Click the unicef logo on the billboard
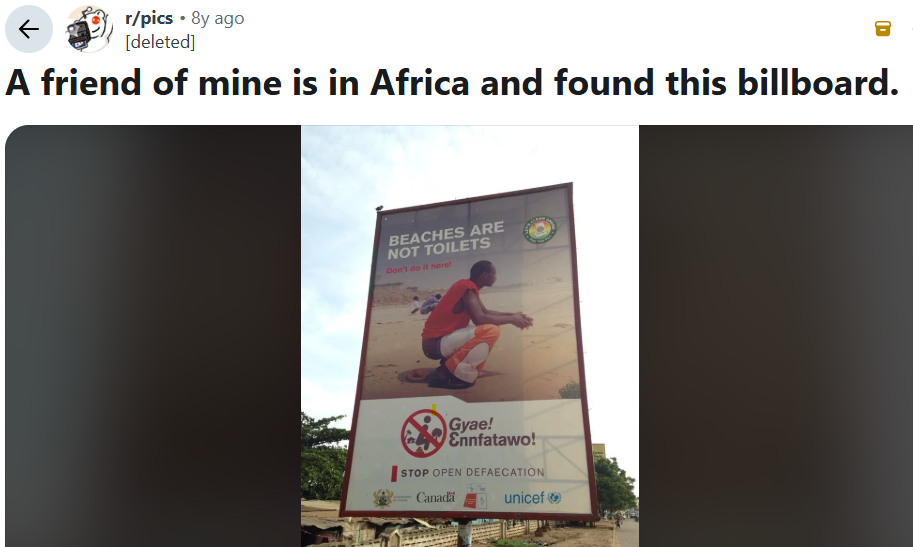The image size is (913, 547). tap(532, 497)
